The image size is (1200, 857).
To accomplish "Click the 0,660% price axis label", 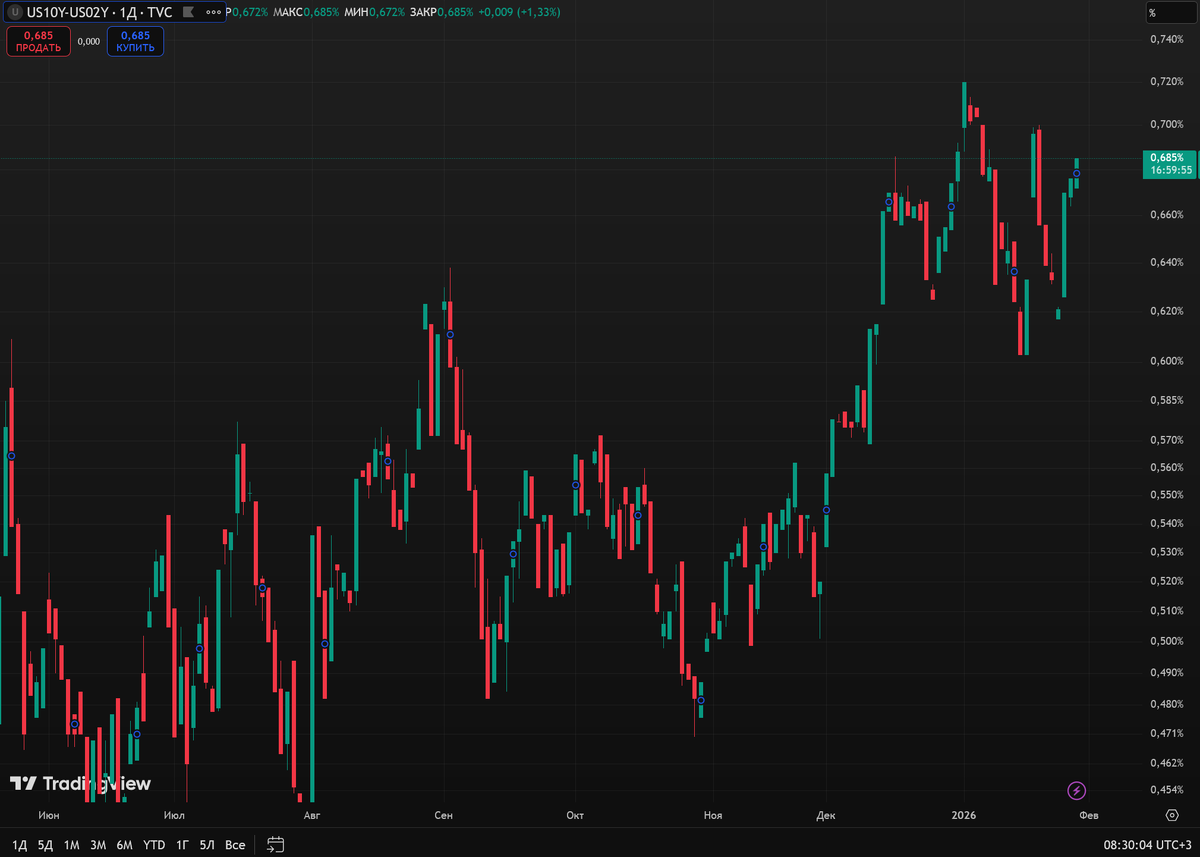I will click(x=1166, y=215).
